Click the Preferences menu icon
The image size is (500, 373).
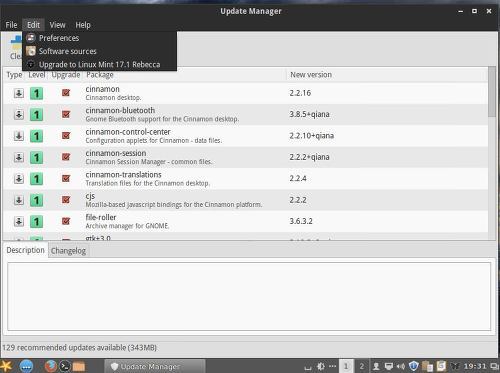31,38
